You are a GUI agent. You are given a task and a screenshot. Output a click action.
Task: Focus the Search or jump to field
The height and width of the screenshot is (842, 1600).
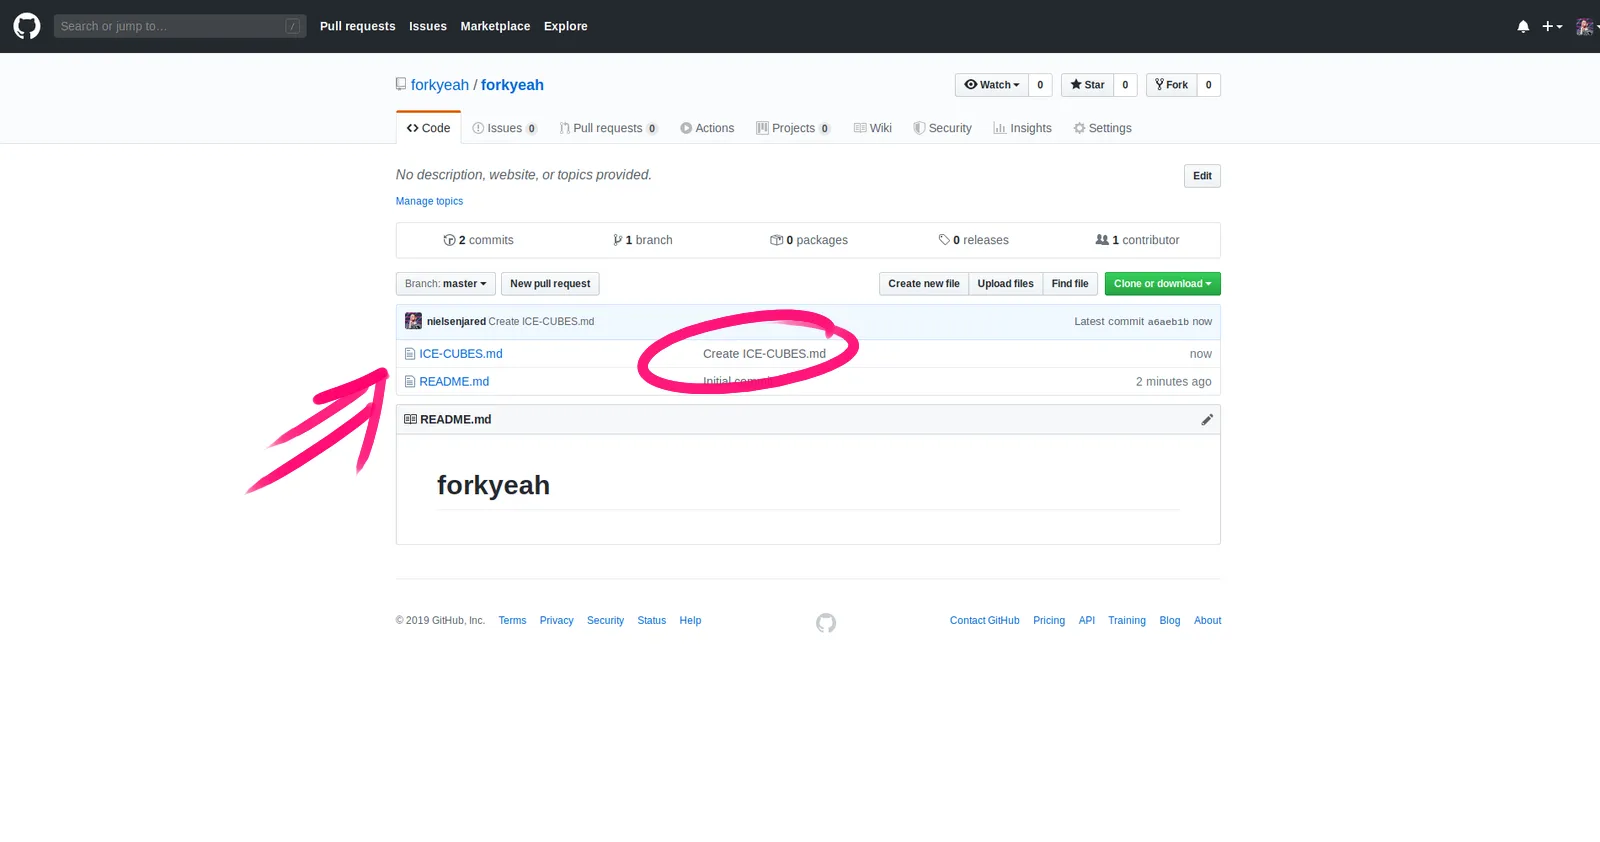pyautogui.click(x=180, y=26)
